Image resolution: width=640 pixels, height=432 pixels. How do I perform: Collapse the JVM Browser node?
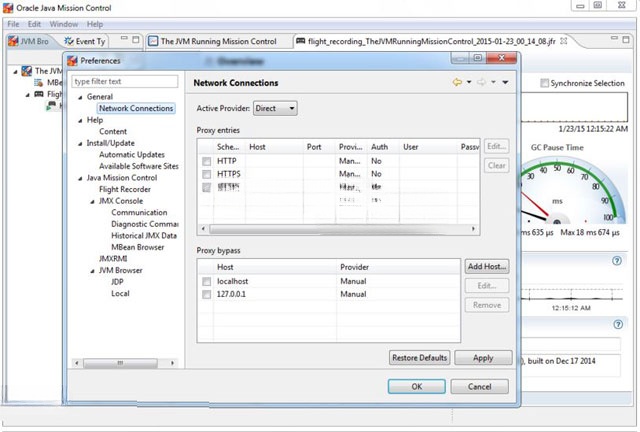93,271
